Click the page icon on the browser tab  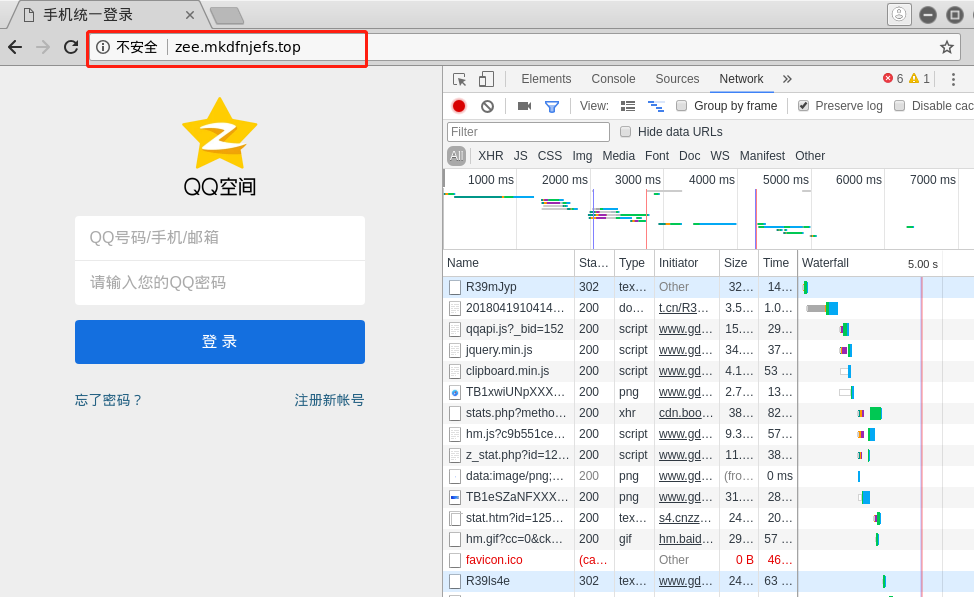pos(29,15)
